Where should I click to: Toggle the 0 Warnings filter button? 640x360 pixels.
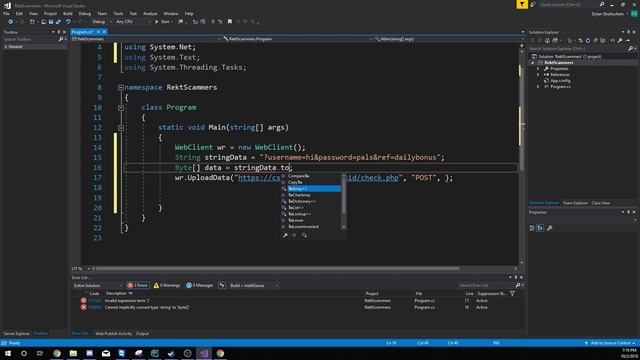[167, 285]
